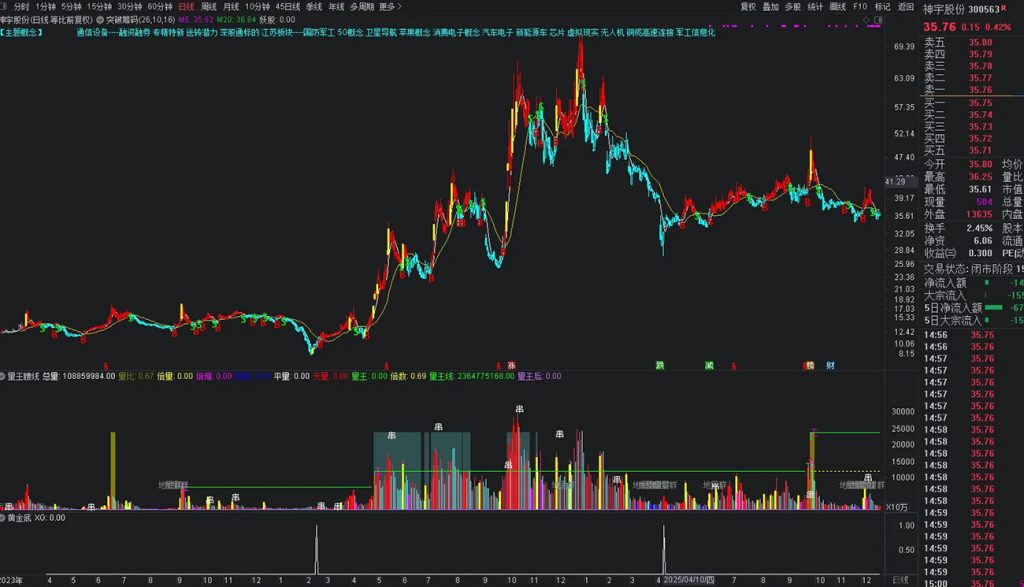Click the 财 marker on the chart

coord(831,366)
